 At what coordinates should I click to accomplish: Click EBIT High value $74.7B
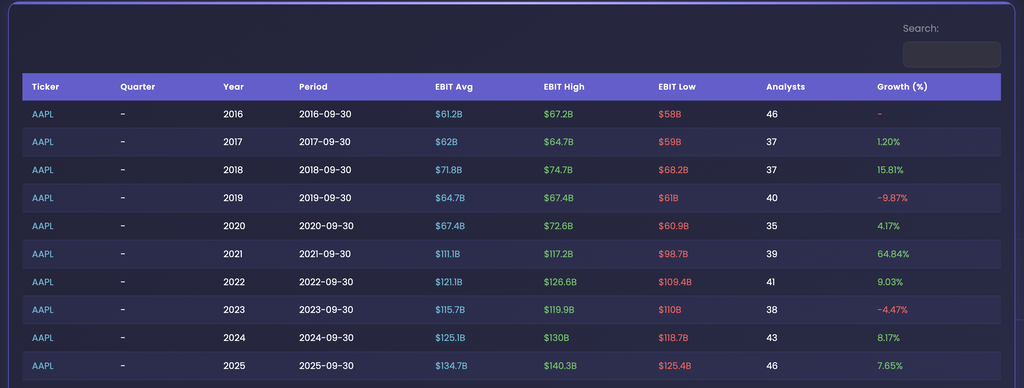(x=558, y=170)
